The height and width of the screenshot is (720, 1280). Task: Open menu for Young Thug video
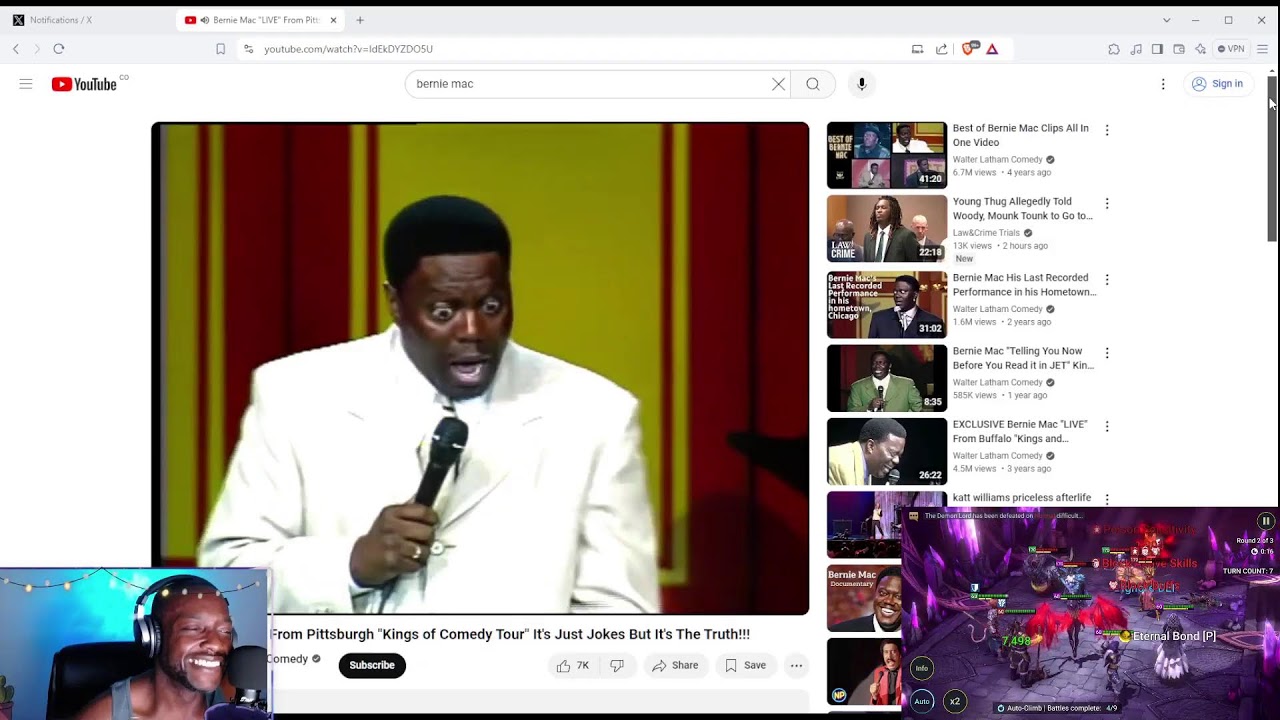pyautogui.click(x=1107, y=204)
